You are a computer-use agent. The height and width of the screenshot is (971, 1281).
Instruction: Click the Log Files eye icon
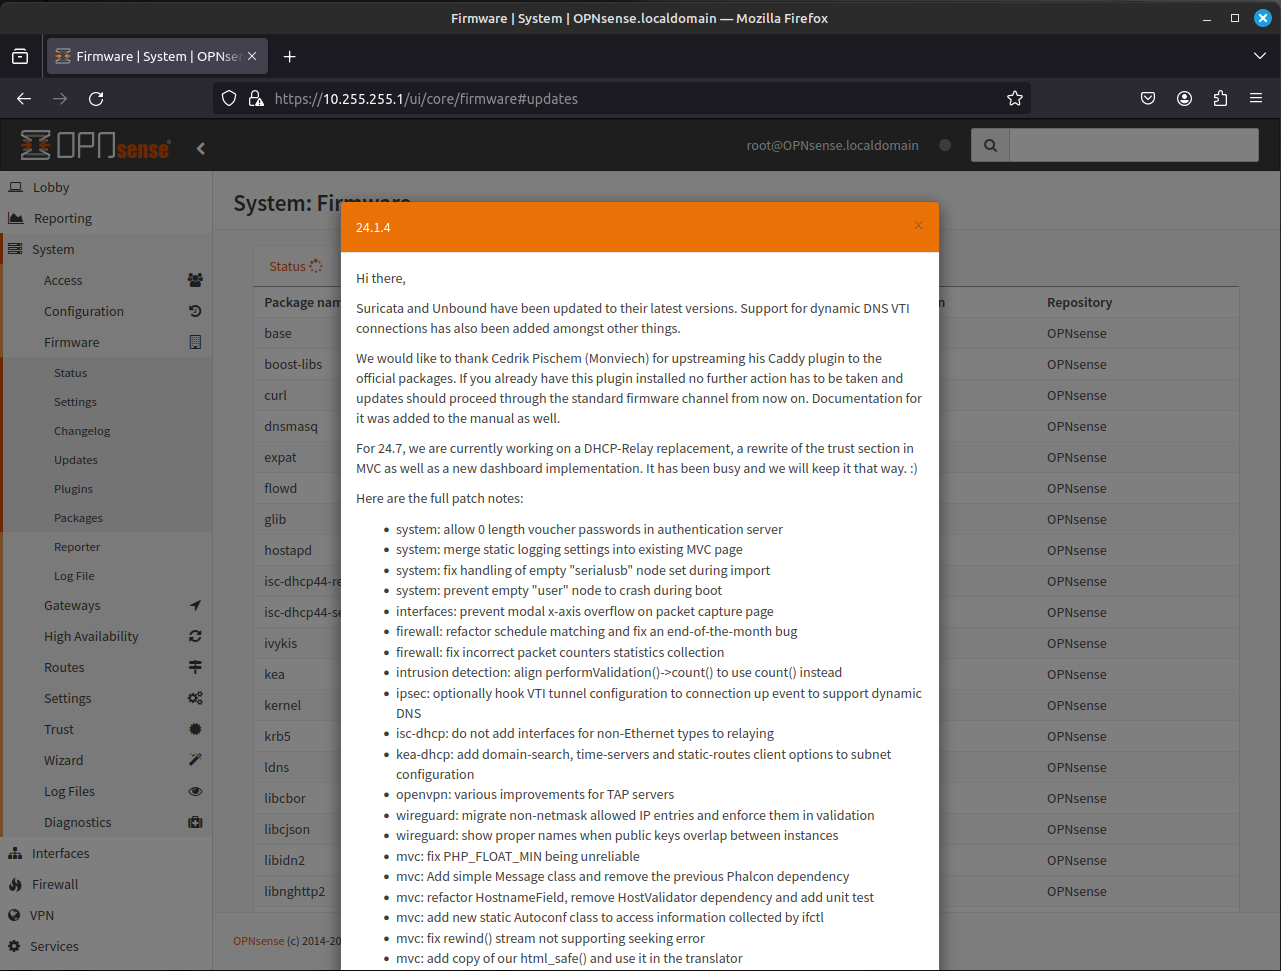click(x=195, y=791)
